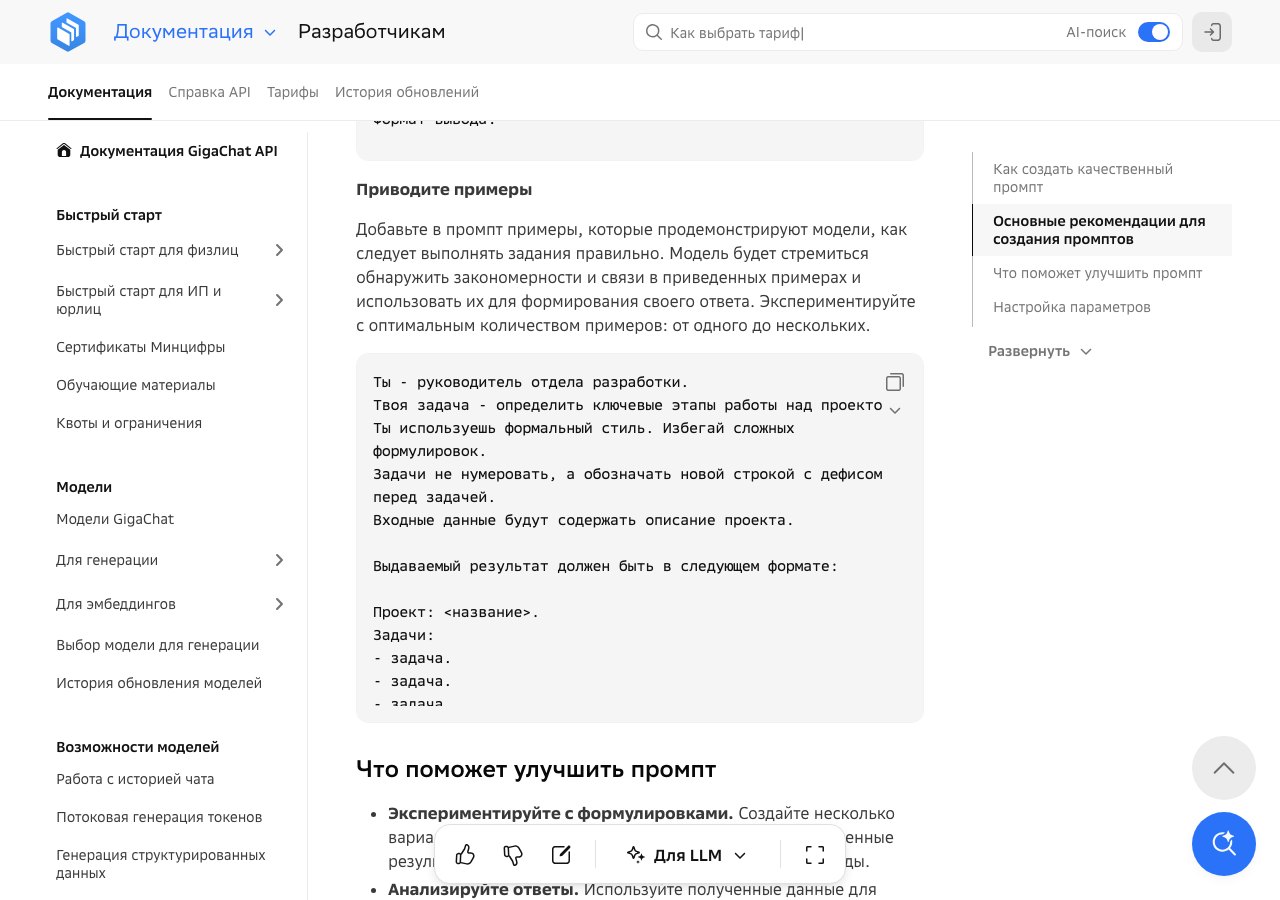Expand the code block with chevron
Image resolution: width=1280 pixels, height=900 pixels.
(895, 410)
